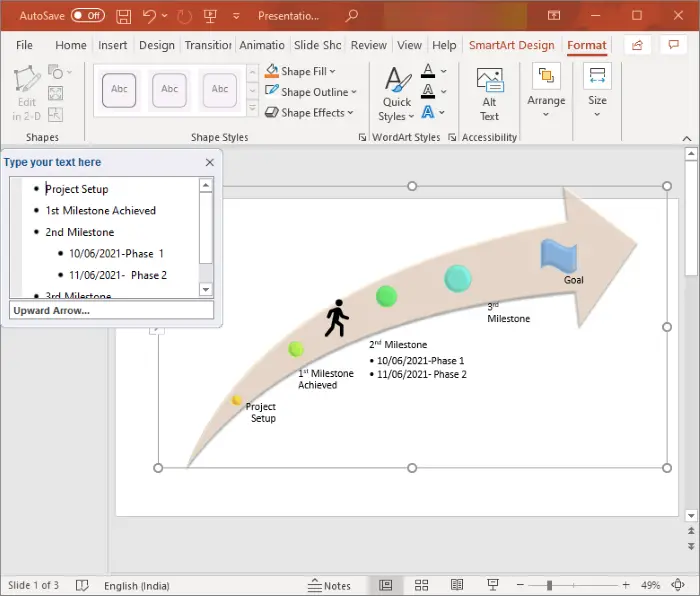The width and height of the screenshot is (700, 596).
Task: Click the Upward Arrow layout description link
Action: tap(51, 311)
